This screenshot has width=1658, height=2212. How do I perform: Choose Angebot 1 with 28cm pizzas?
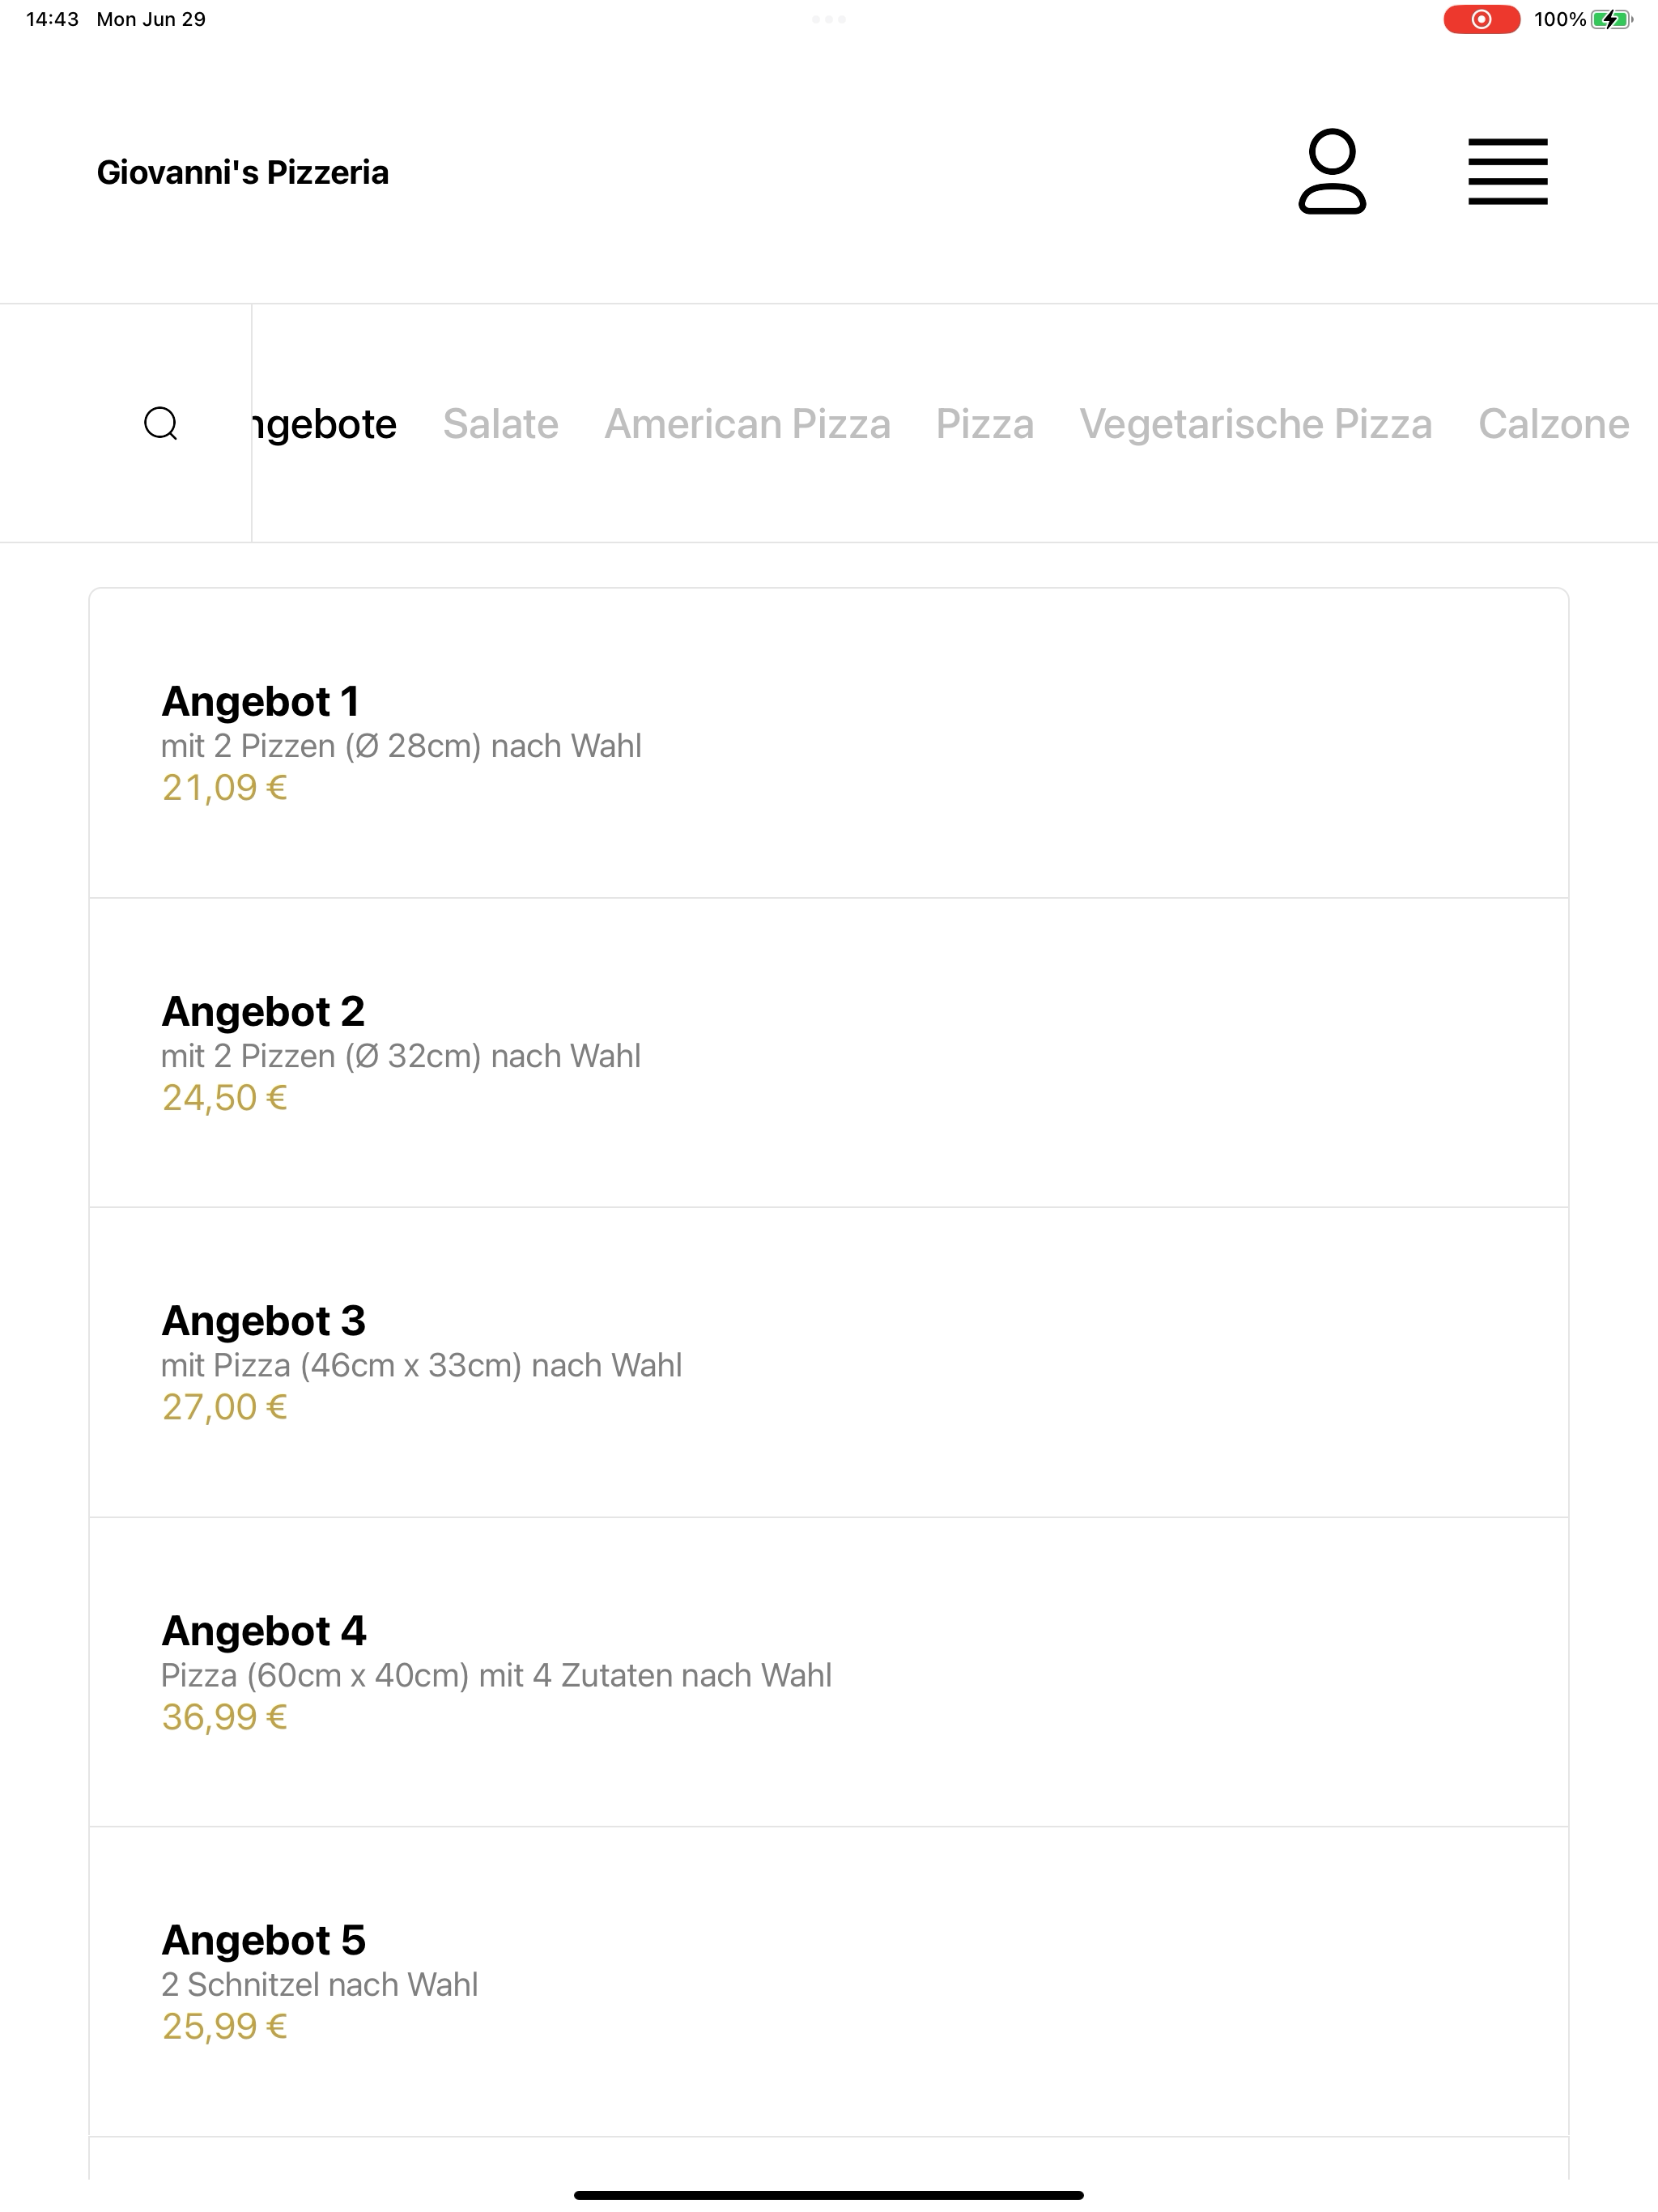pyautogui.click(x=829, y=743)
